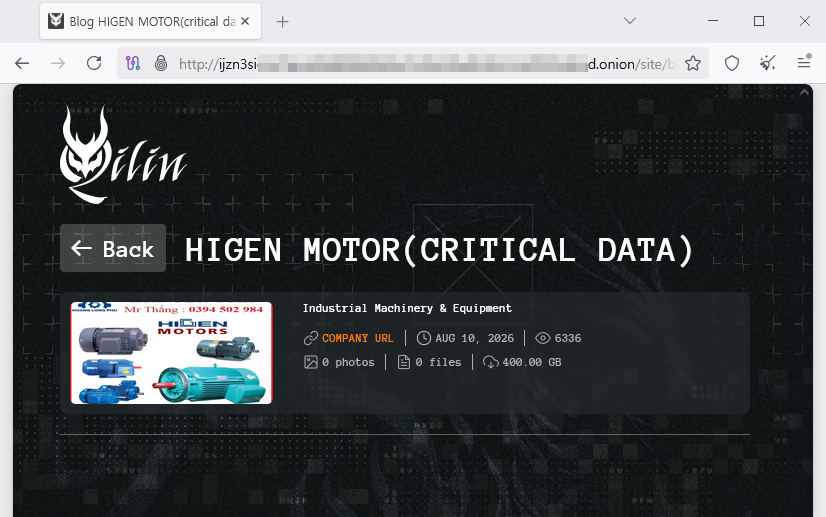
Task: Click the Qilin logo
Action: coord(123,155)
